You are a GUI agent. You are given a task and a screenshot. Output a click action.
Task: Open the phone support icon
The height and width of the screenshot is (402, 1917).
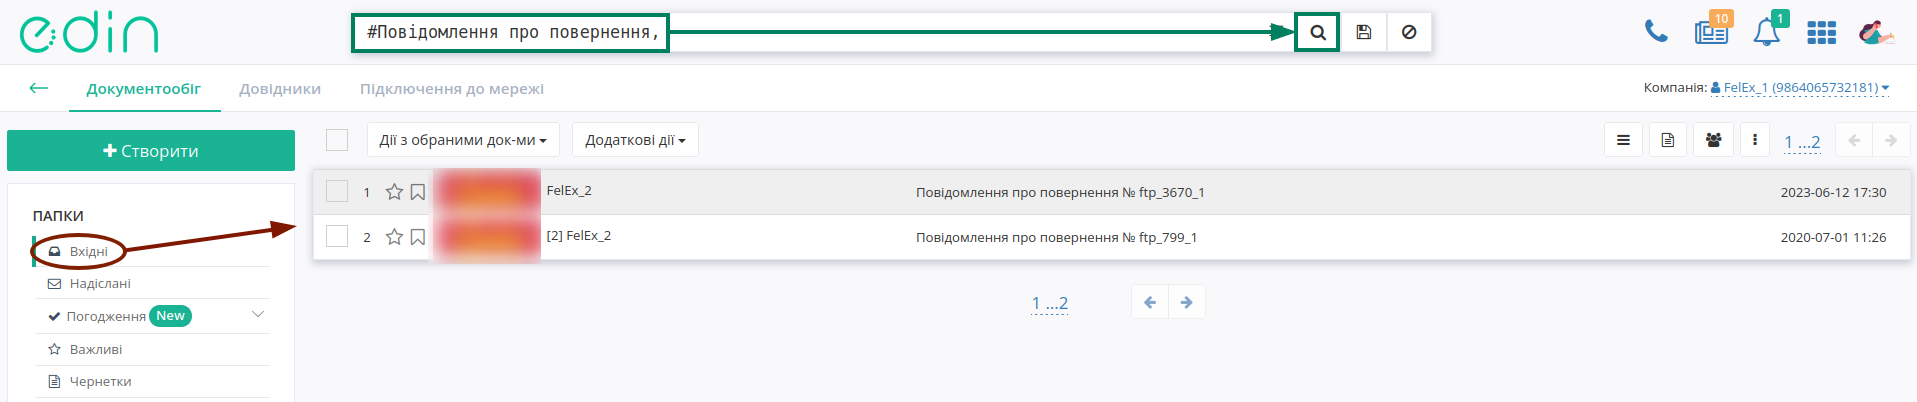(1656, 32)
